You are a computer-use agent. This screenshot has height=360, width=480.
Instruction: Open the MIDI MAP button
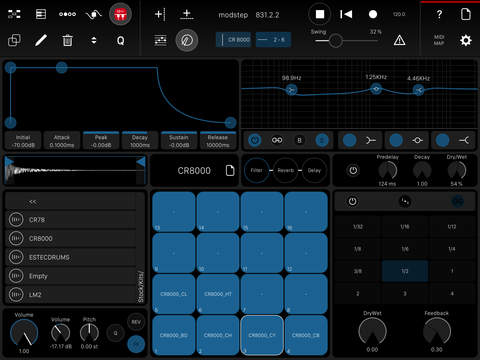439,40
